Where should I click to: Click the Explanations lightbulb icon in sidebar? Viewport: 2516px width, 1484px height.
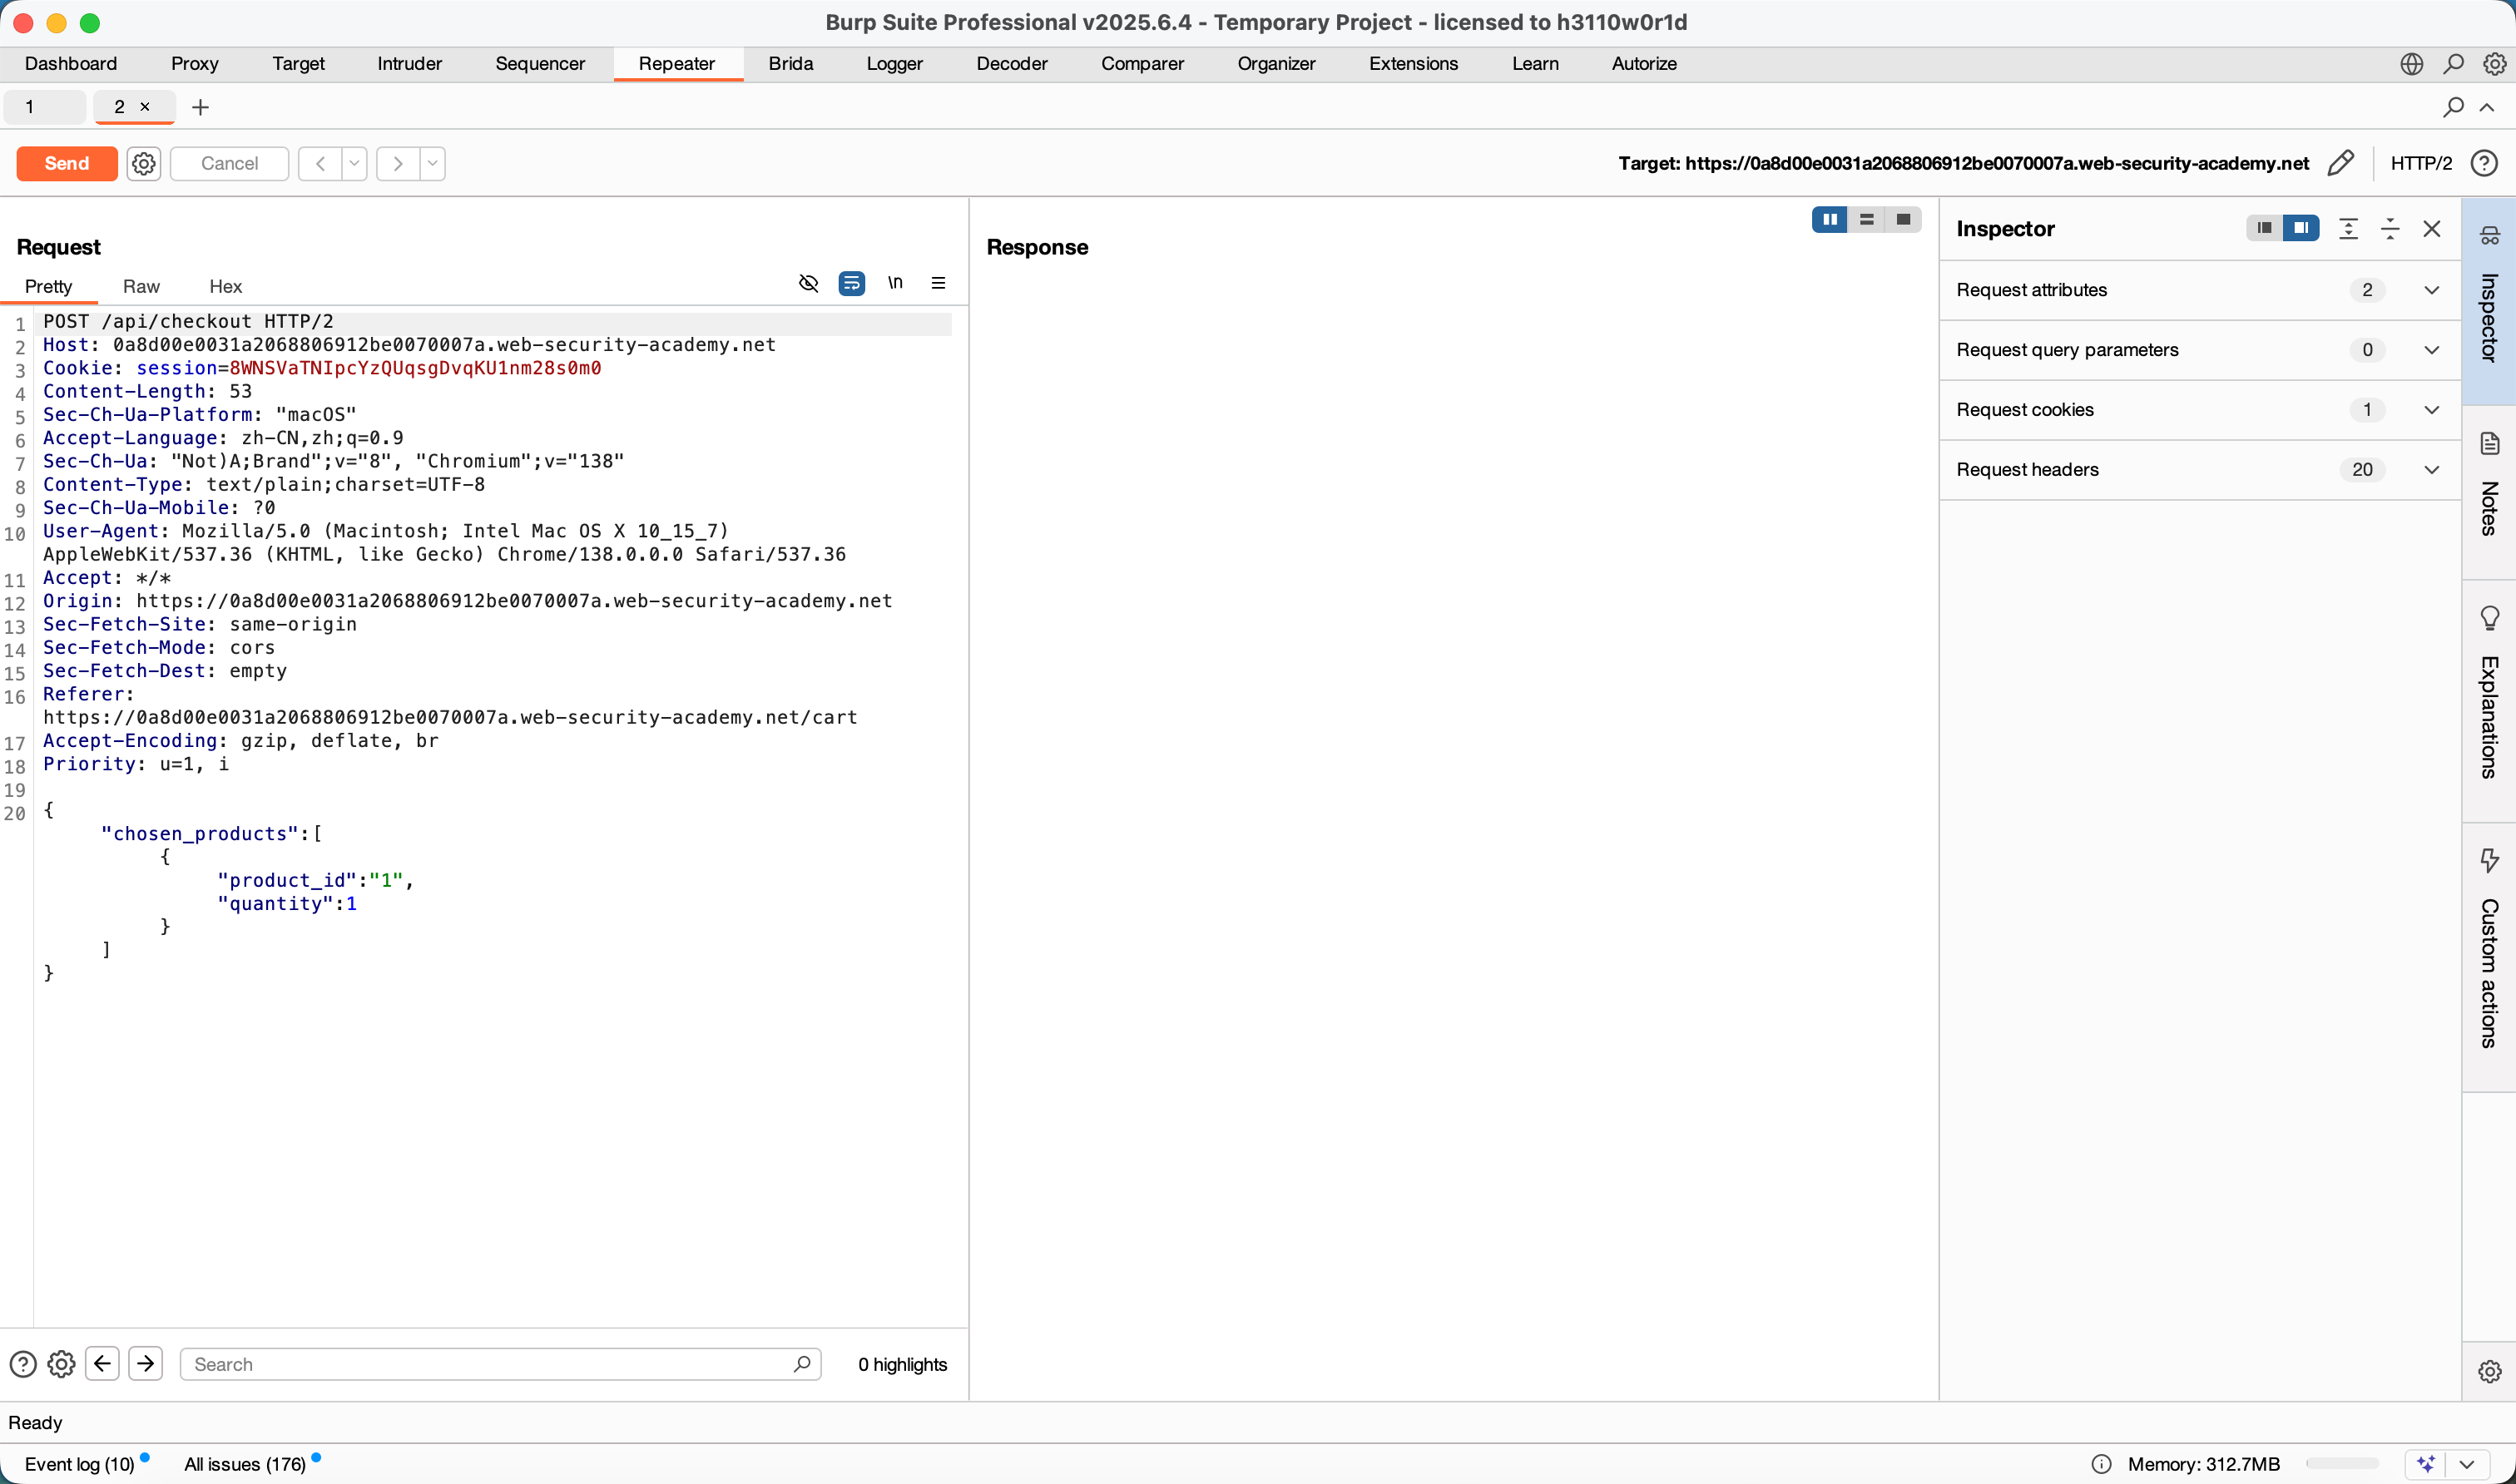2489,618
